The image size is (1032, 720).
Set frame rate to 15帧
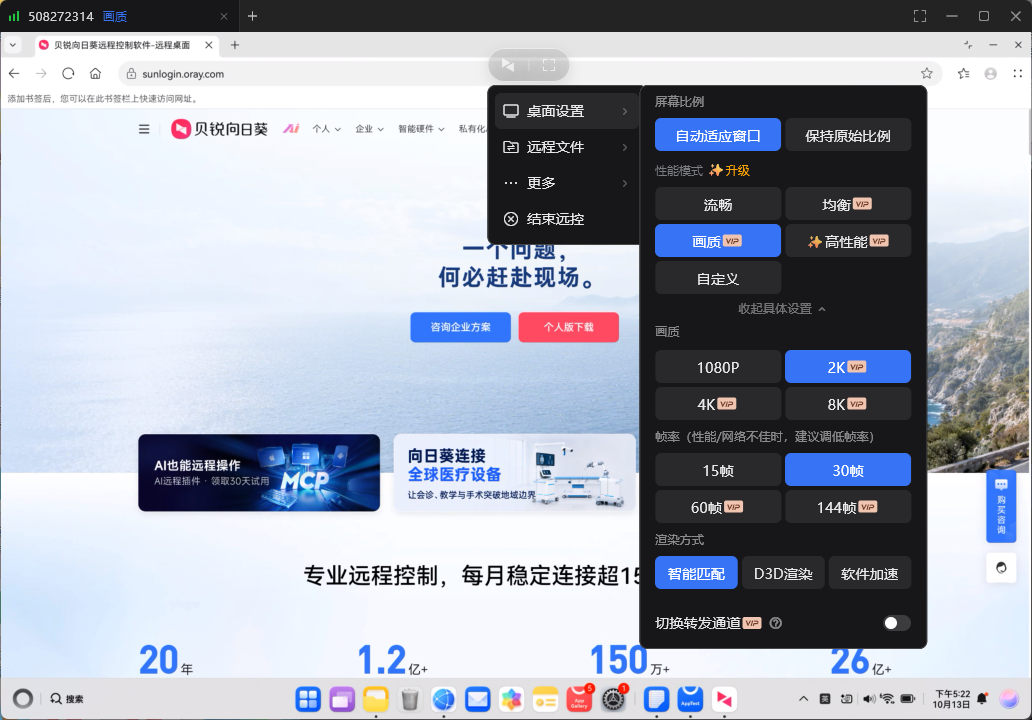pos(717,470)
